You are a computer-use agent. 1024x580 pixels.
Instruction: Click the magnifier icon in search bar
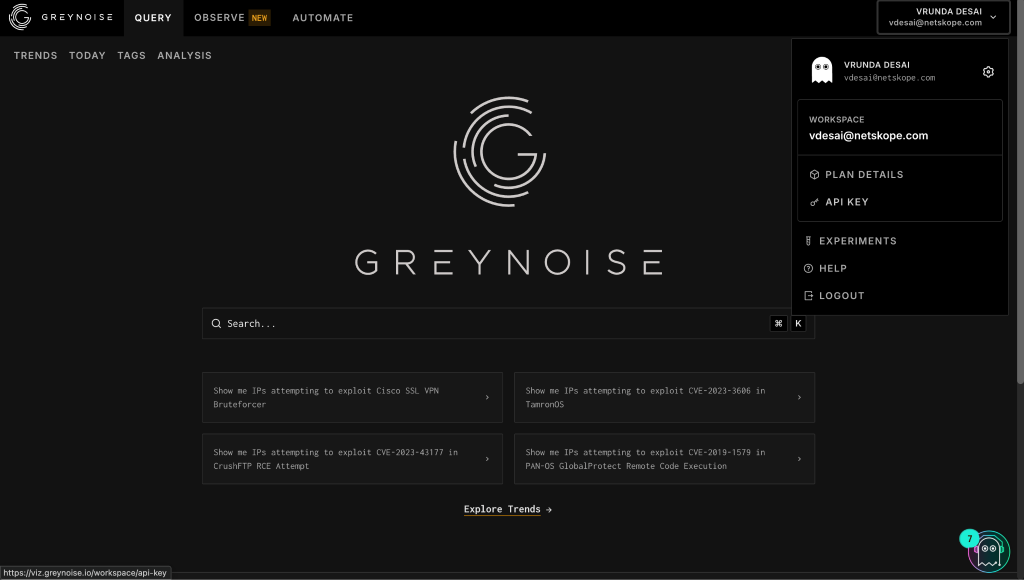216,323
